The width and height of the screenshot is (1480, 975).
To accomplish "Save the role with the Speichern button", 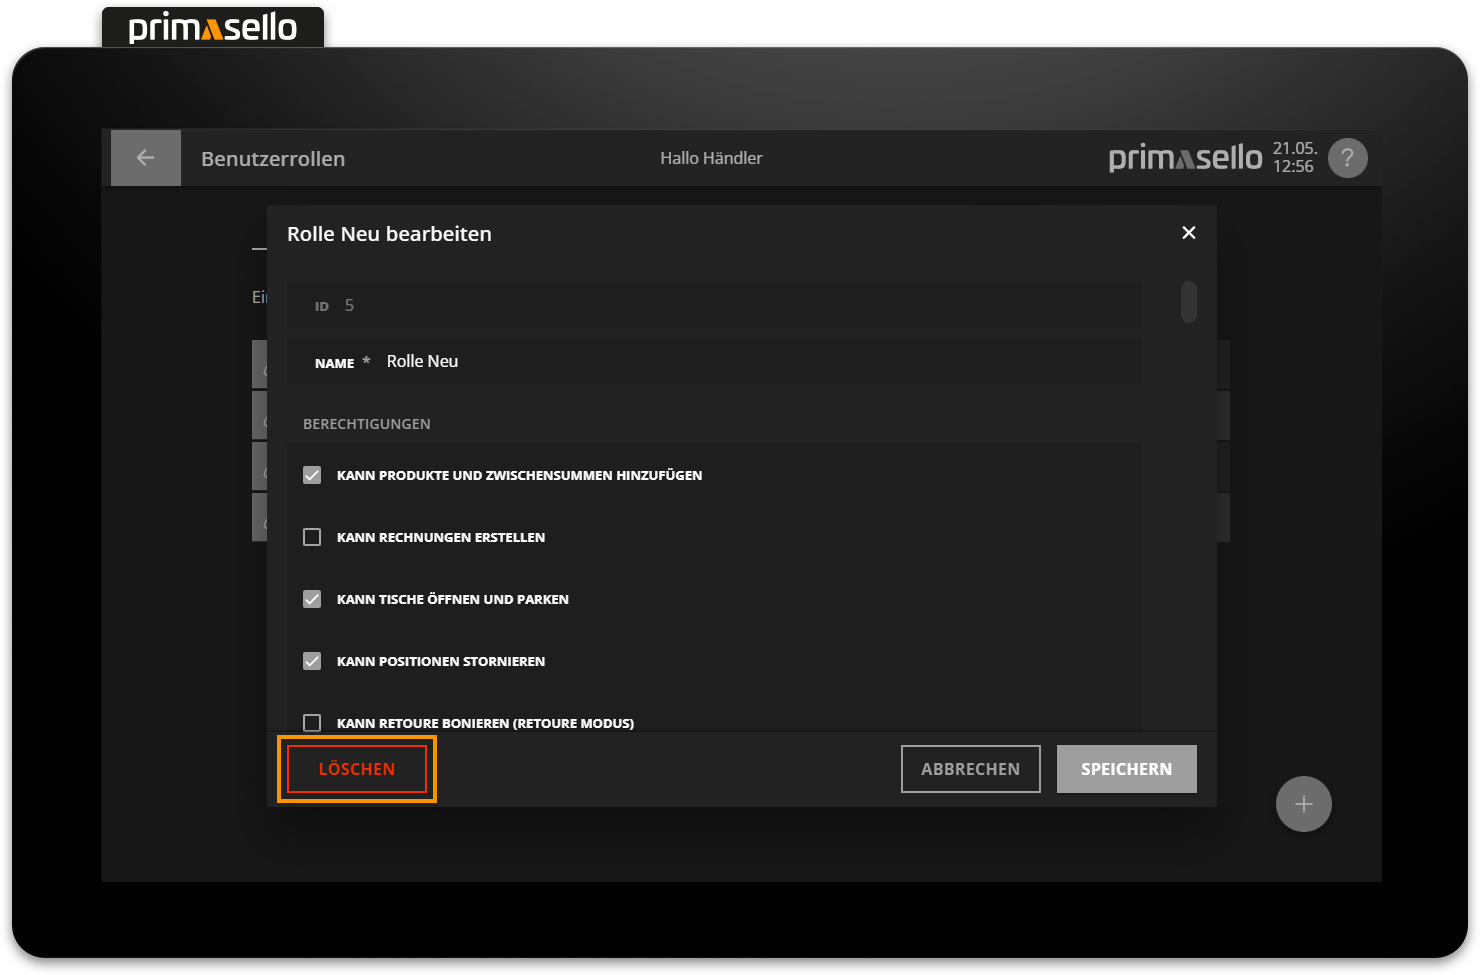I will pyautogui.click(x=1126, y=769).
